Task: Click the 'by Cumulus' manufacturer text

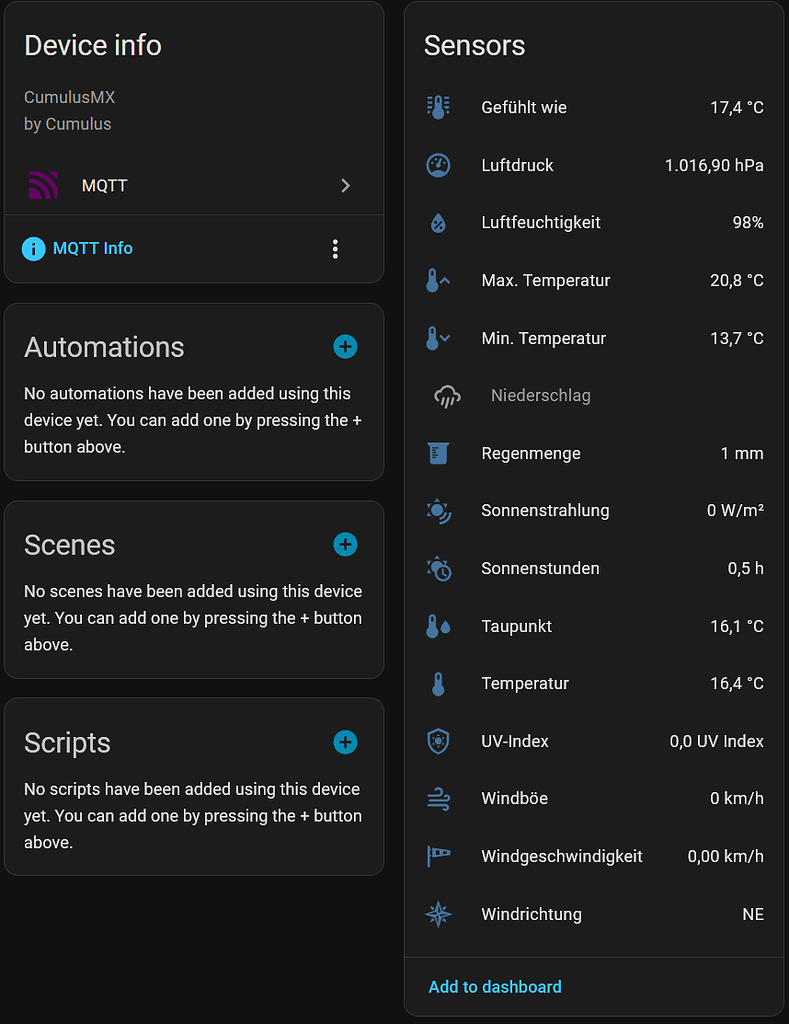Action: tap(67, 124)
